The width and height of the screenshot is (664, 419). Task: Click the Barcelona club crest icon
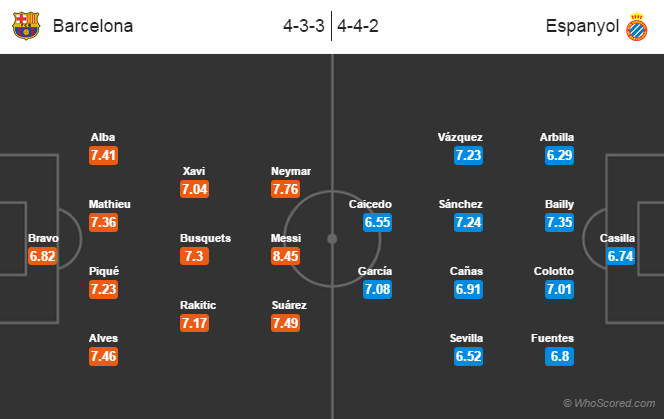26,26
